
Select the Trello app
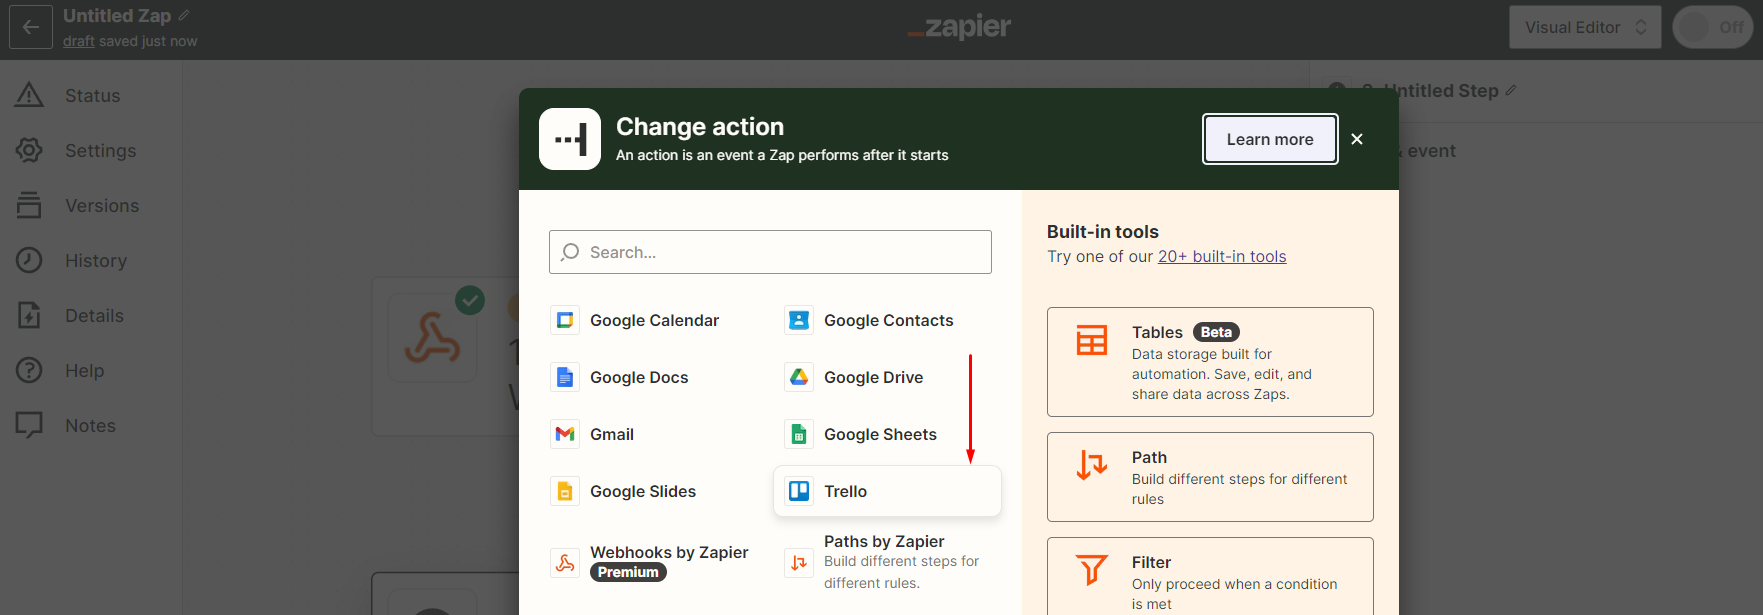(887, 491)
